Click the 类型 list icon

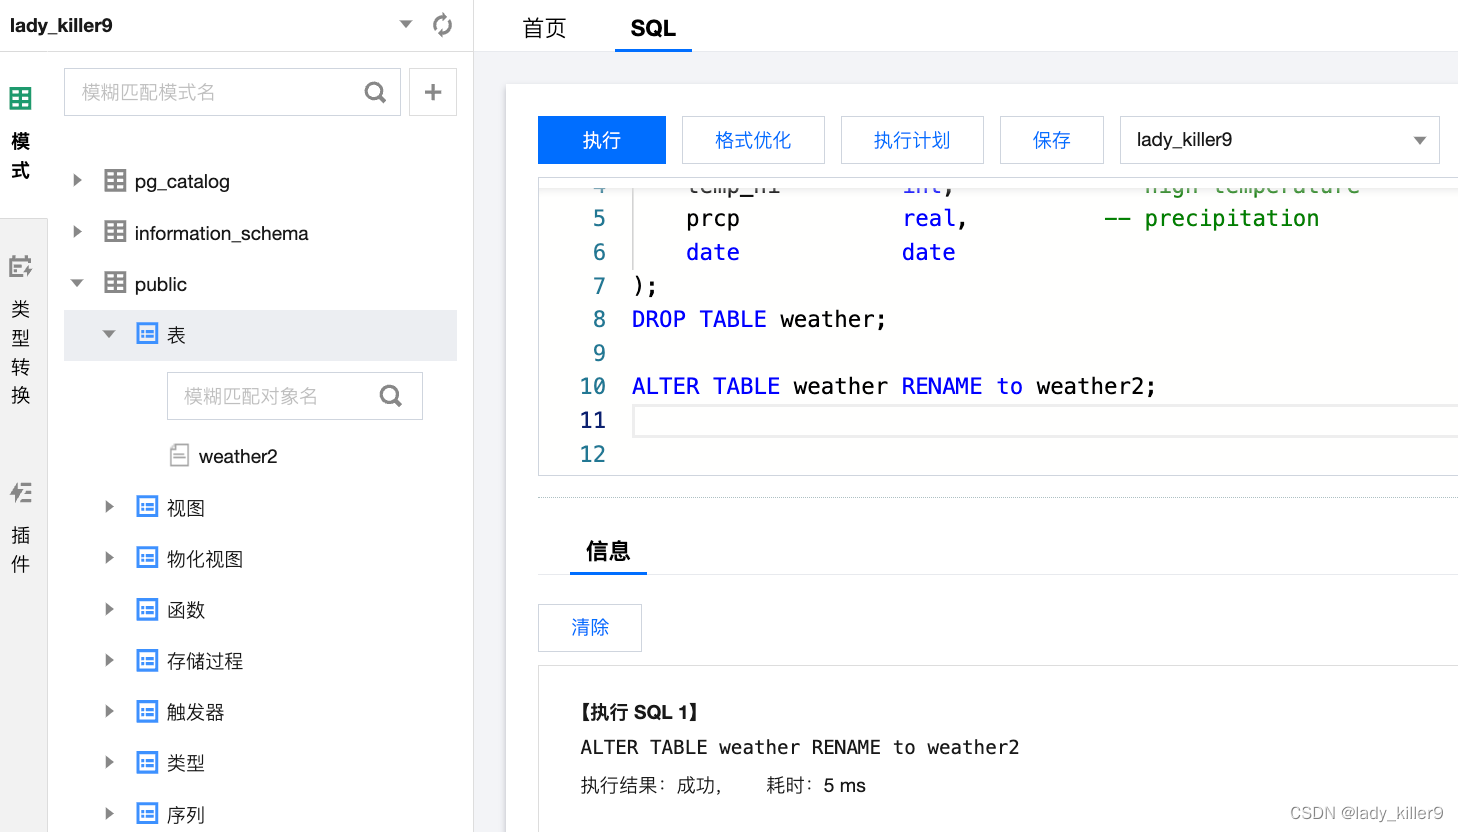pos(147,762)
